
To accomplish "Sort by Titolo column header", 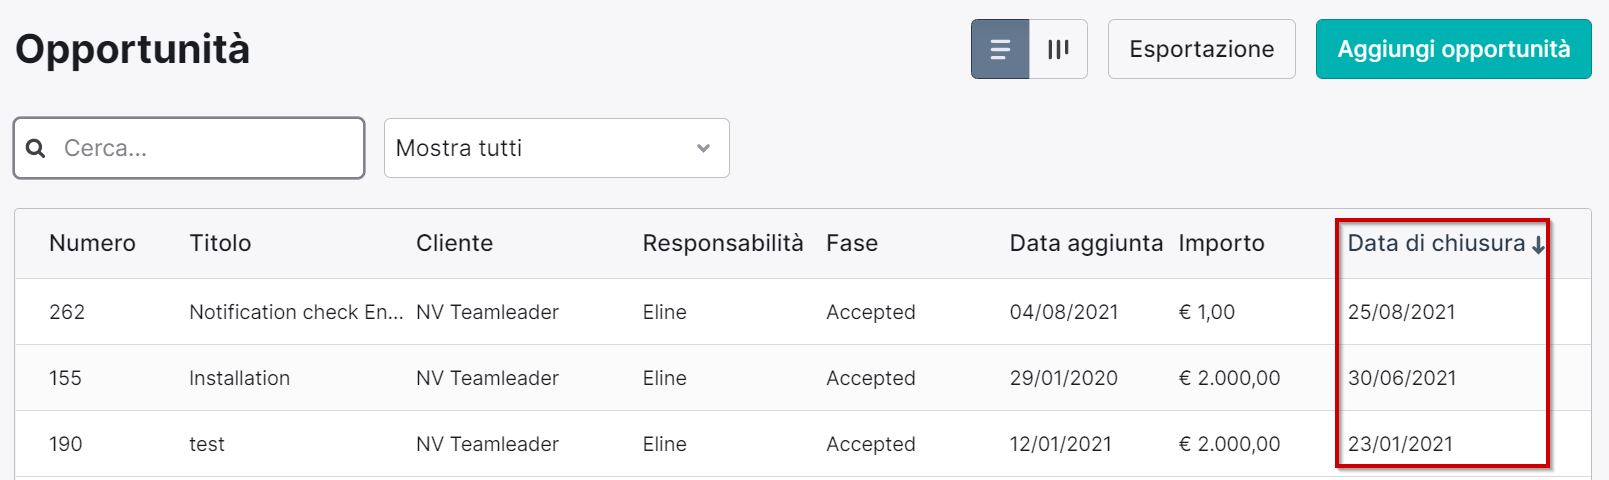I will [x=220, y=243].
